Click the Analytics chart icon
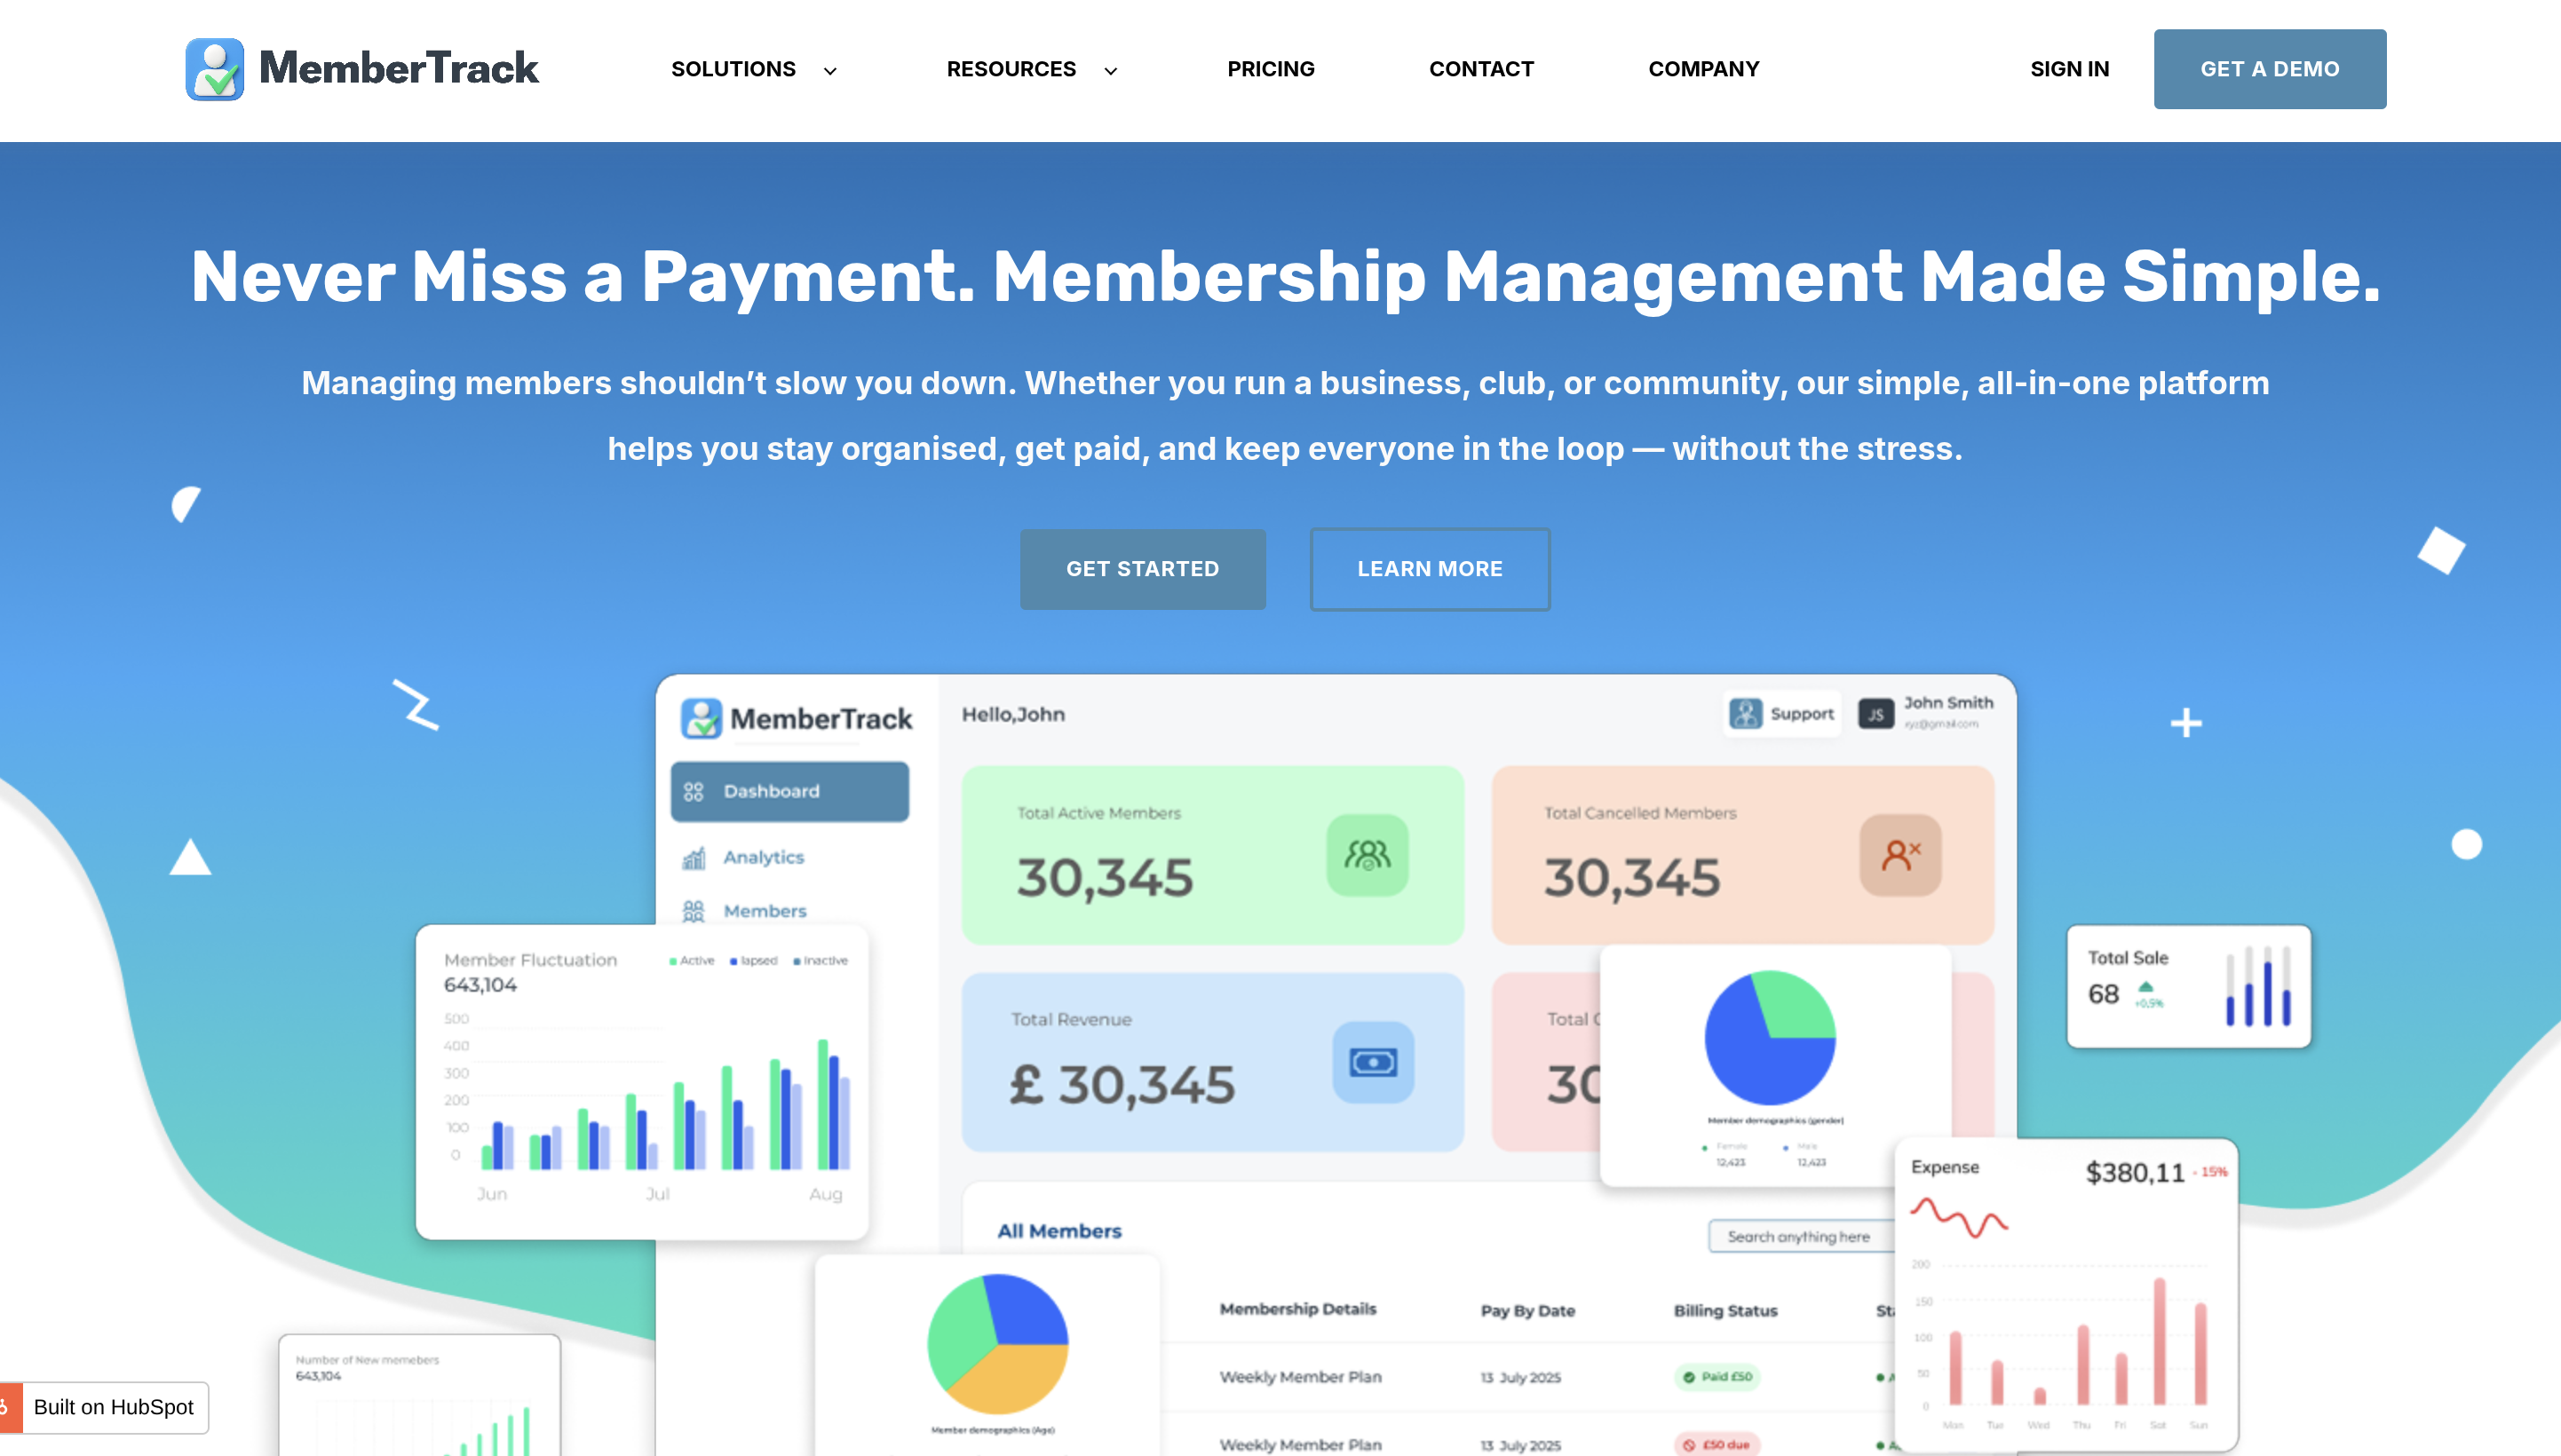The height and width of the screenshot is (1456, 2561). pyautogui.click(x=693, y=858)
